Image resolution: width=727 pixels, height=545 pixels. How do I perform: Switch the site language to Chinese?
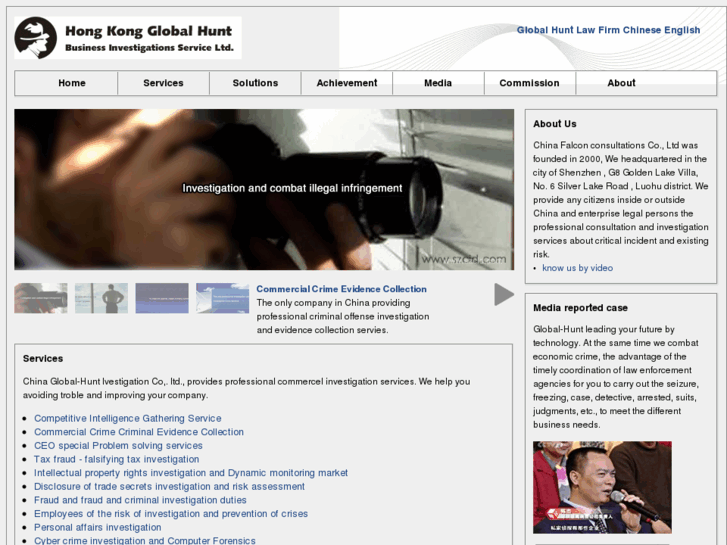[x=642, y=30]
